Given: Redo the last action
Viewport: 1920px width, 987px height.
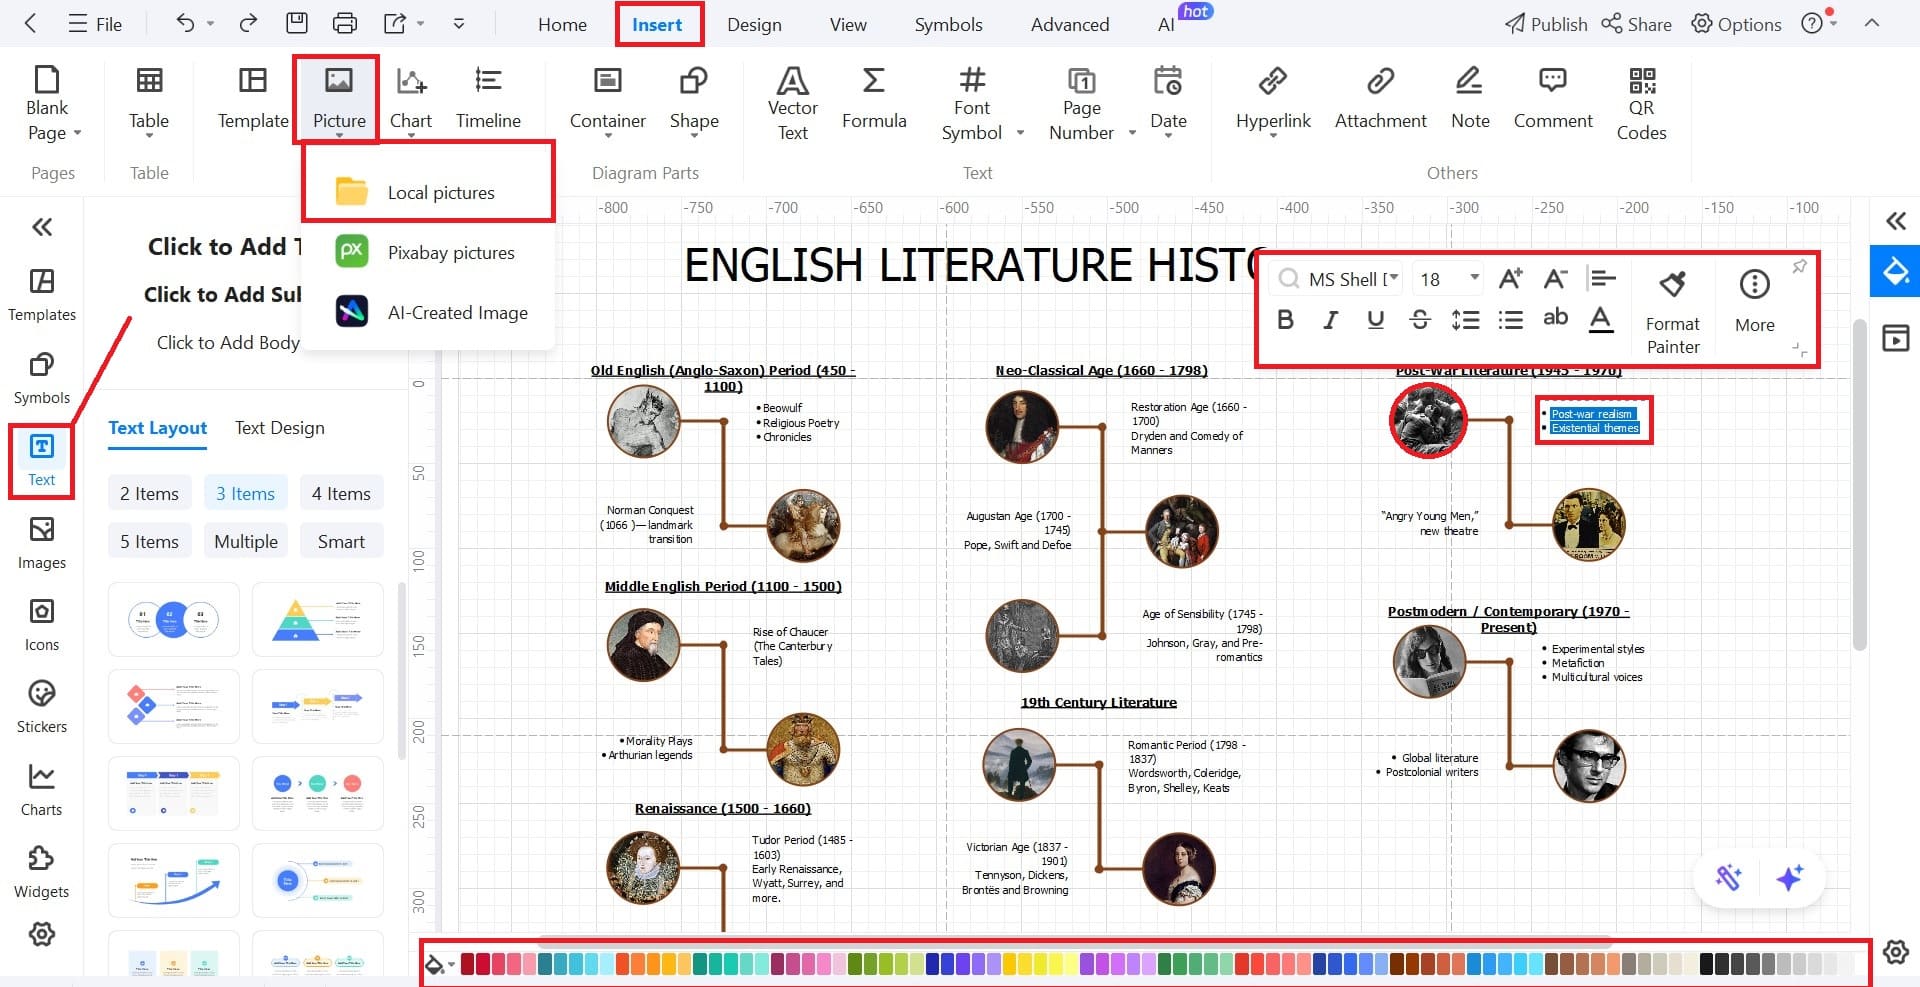Looking at the screenshot, I should point(248,23).
